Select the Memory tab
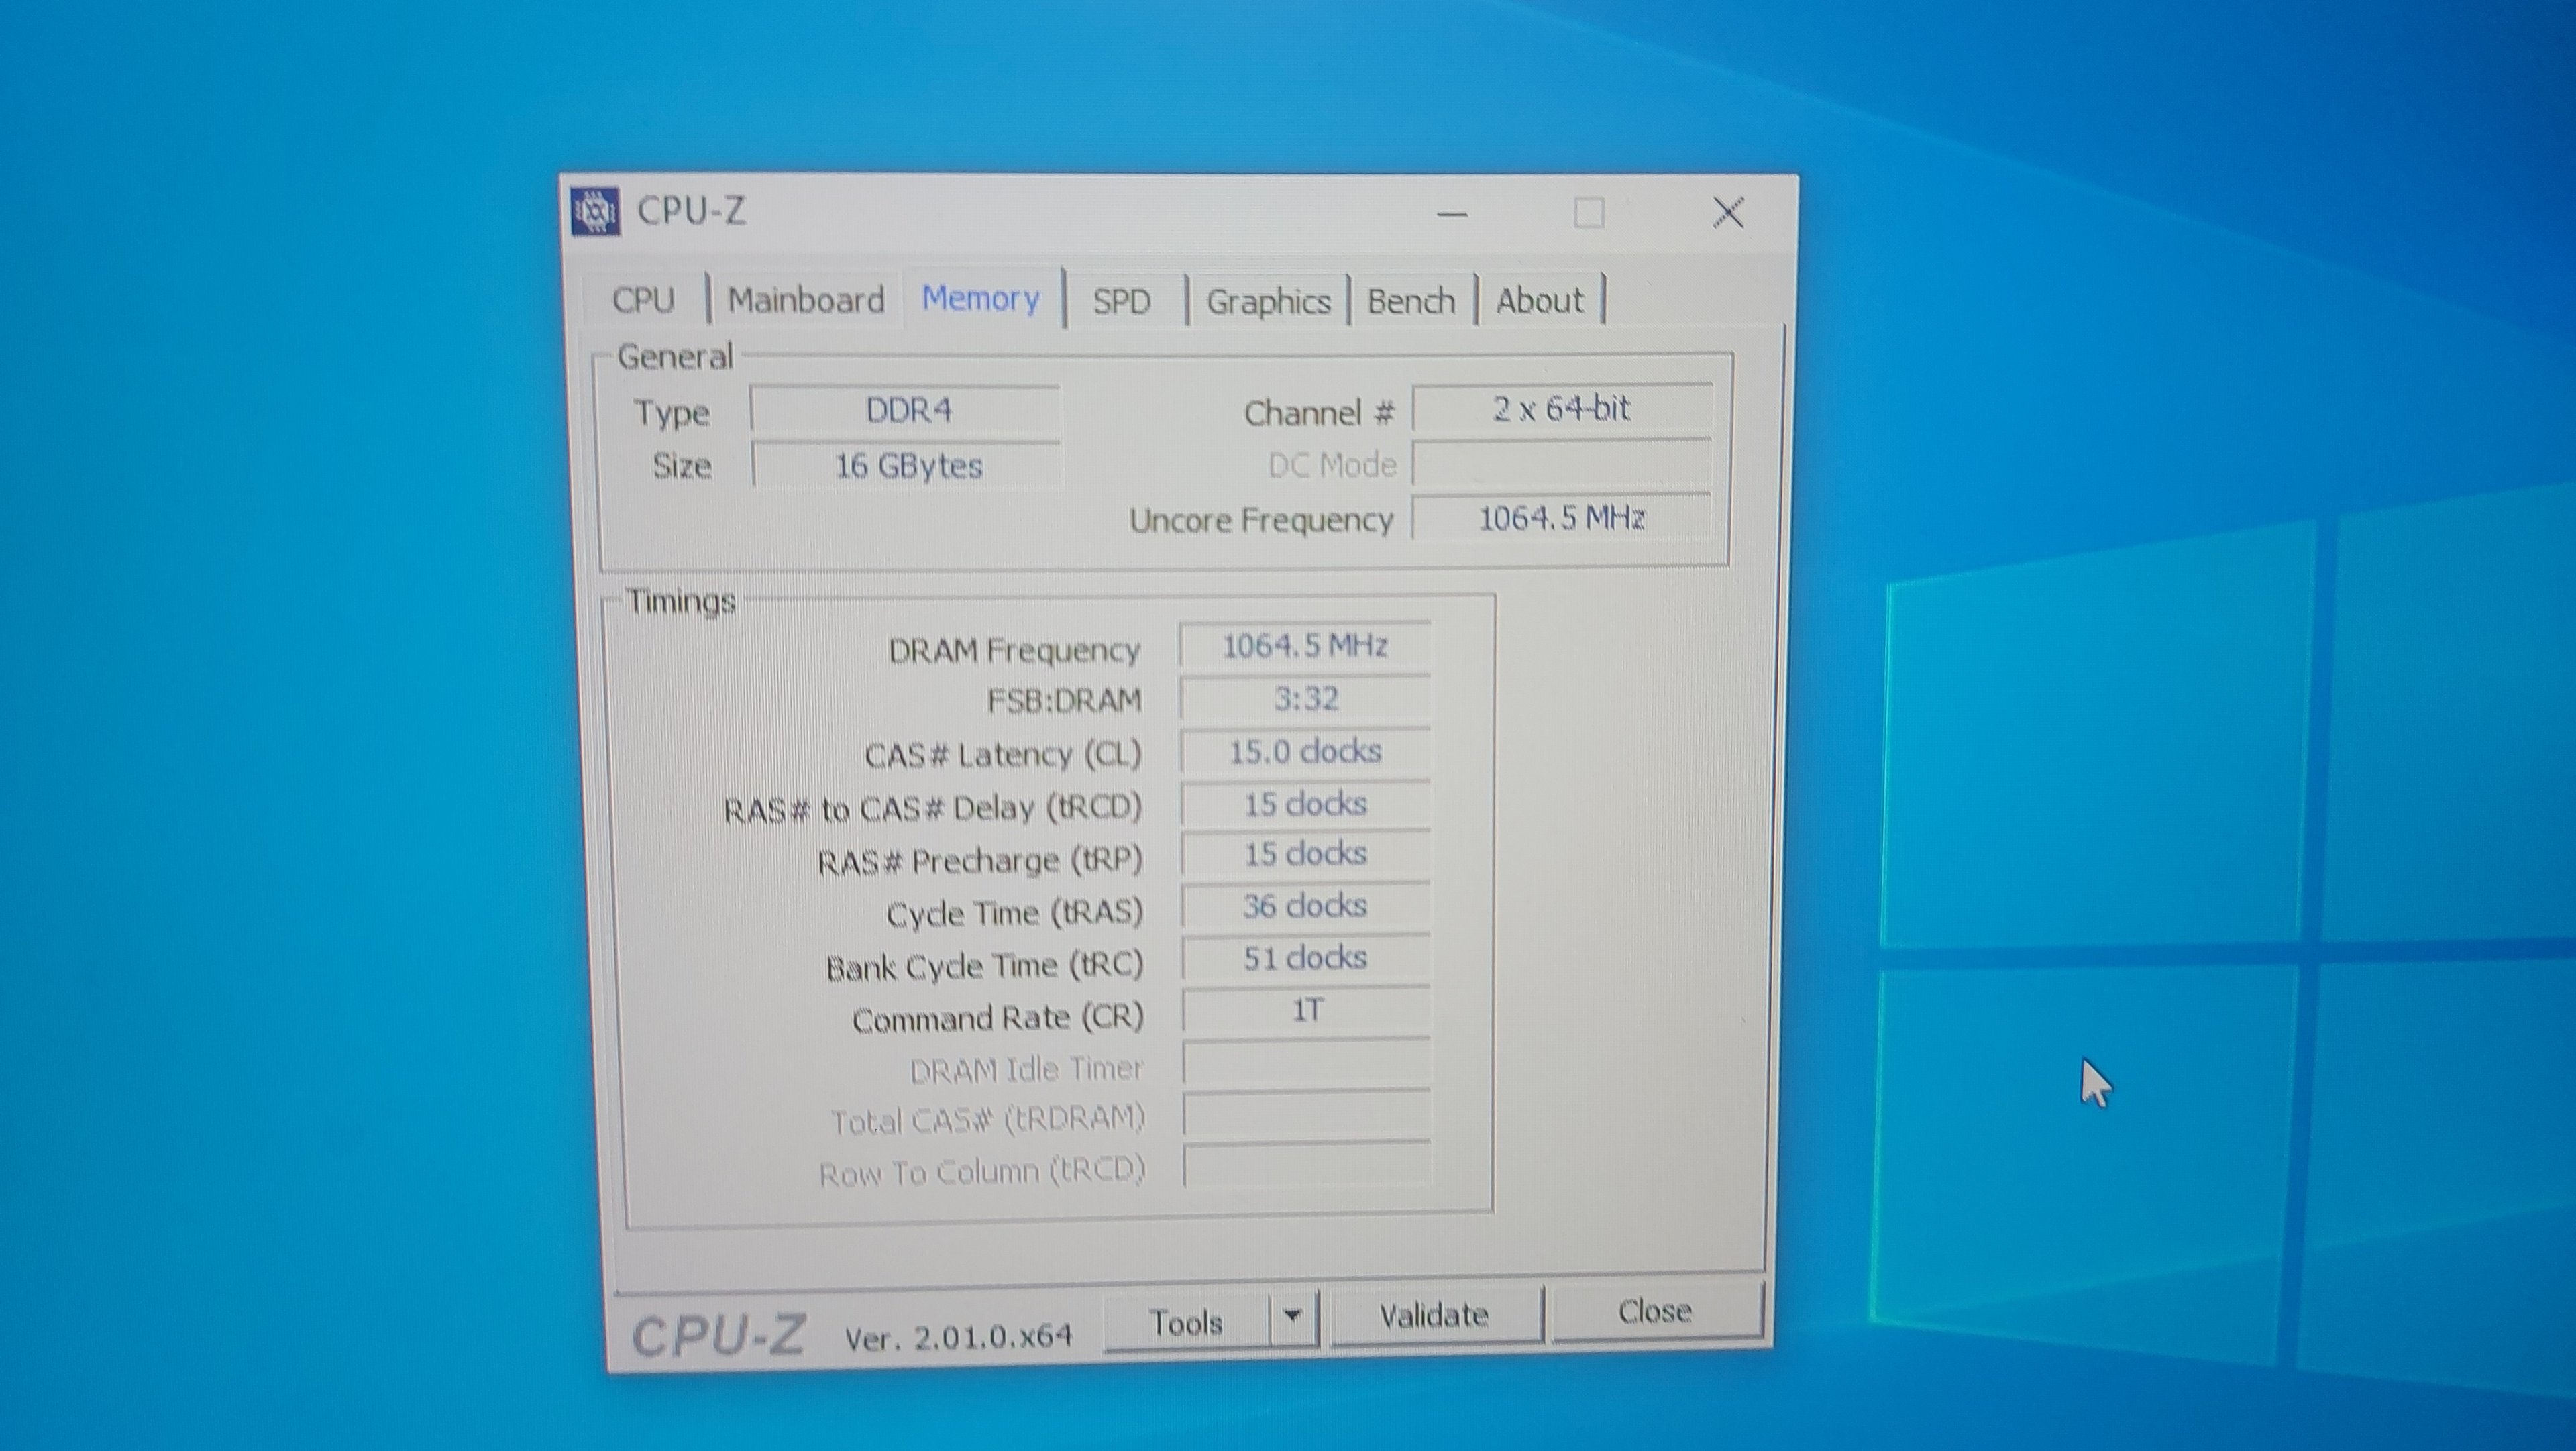The width and height of the screenshot is (2576, 1451). coord(980,298)
